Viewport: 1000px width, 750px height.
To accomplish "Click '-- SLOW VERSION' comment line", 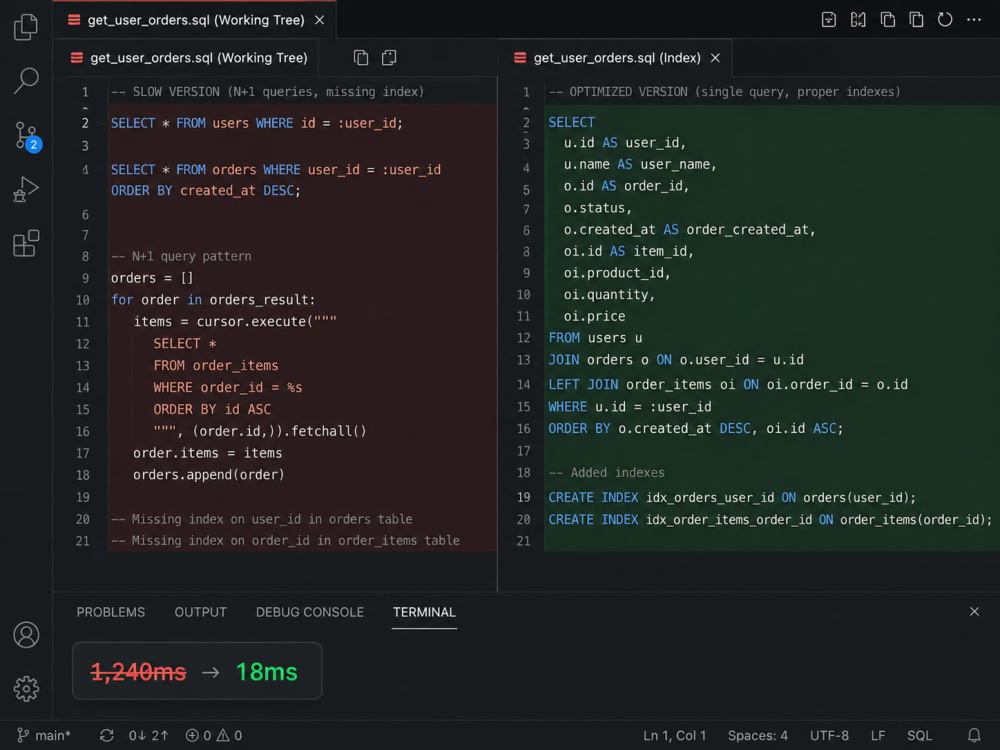I will click(x=268, y=92).
